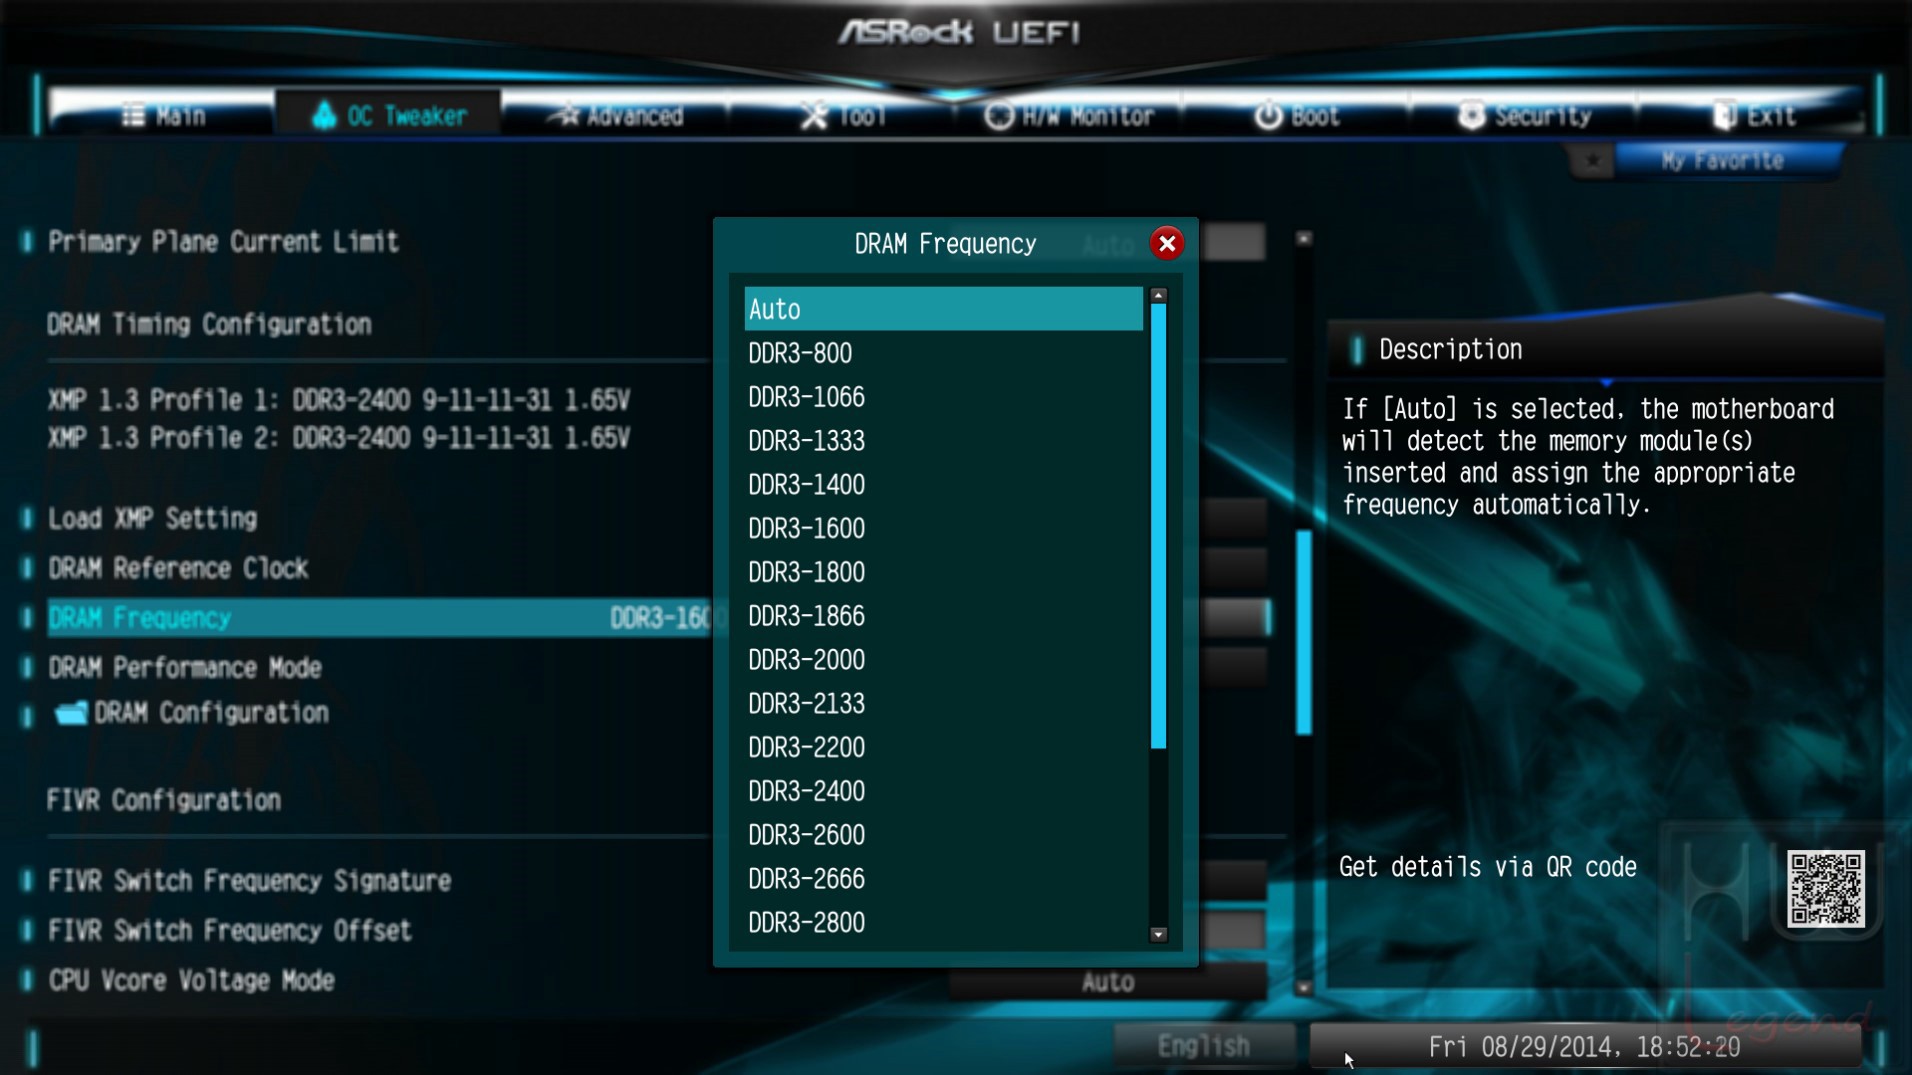
Task: Select the Load XMP Setting entry
Action: click(153, 518)
